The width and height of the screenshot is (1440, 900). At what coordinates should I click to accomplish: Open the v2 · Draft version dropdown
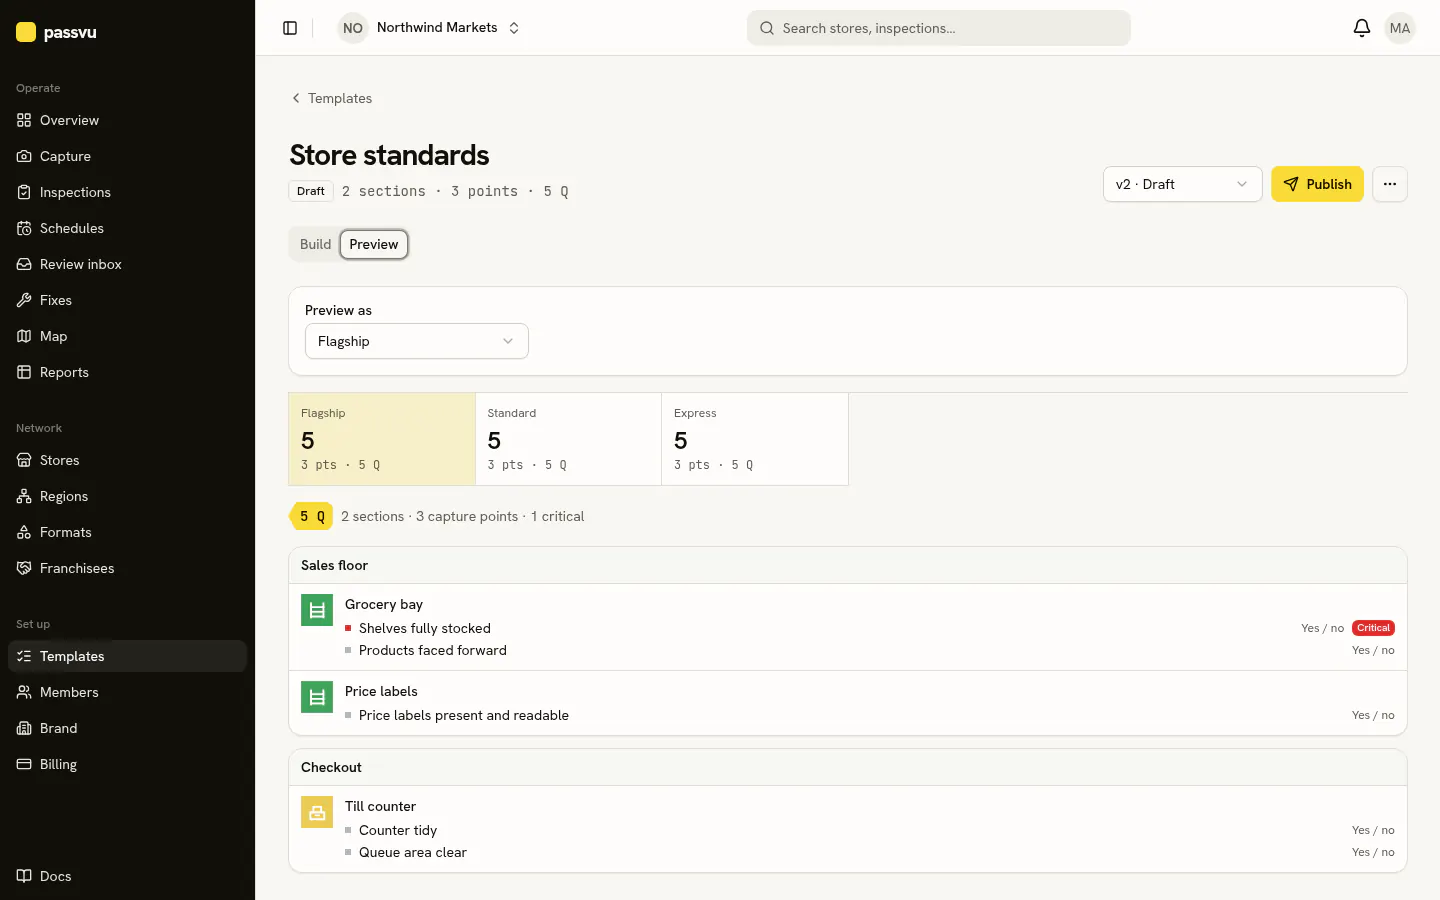click(1182, 184)
